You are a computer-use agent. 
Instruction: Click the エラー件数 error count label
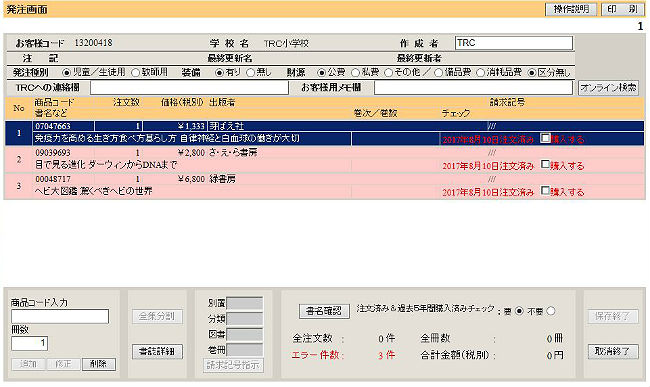(318, 355)
